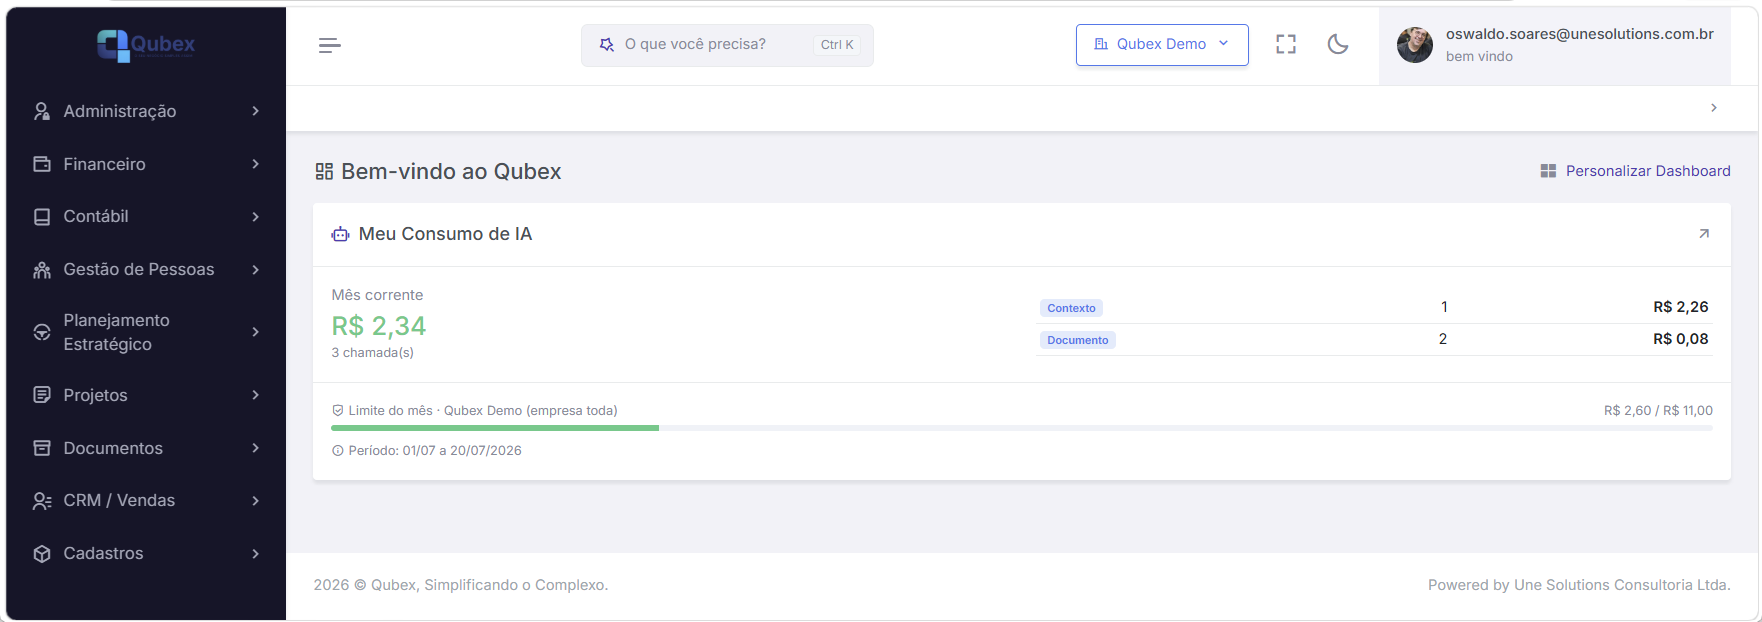
Task: Click the O que você precisa? search field
Action: click(727, 45)
